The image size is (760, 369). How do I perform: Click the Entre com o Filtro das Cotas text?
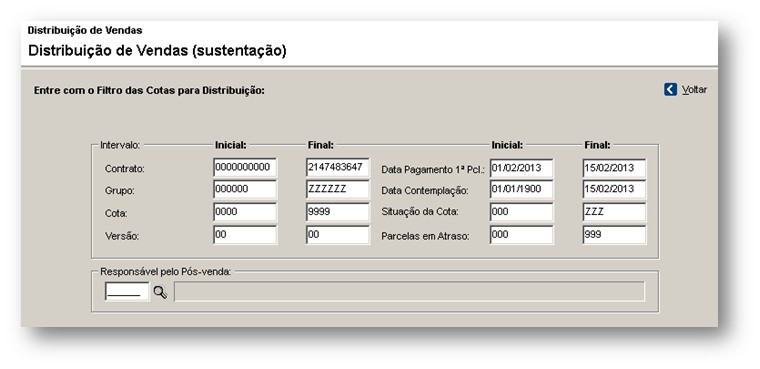[149, 90]
